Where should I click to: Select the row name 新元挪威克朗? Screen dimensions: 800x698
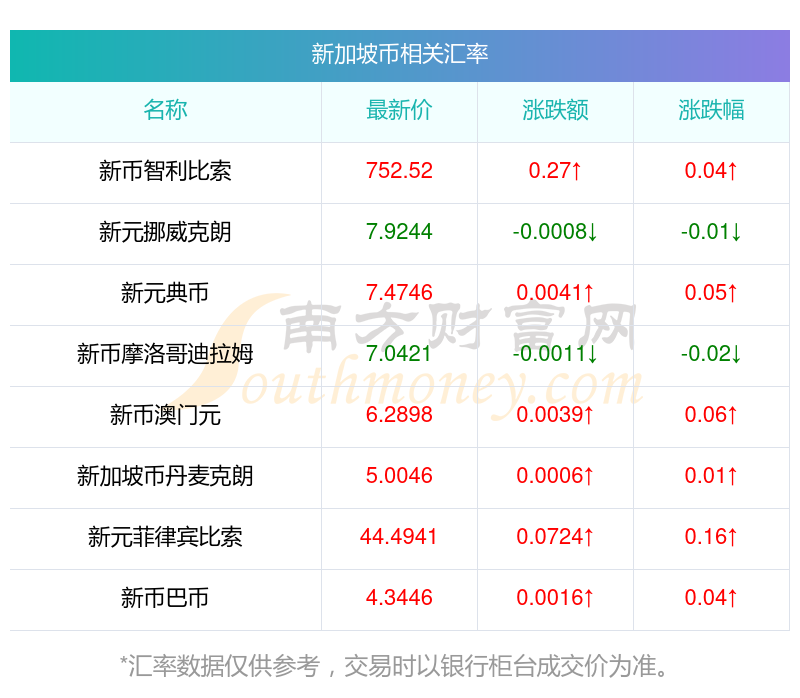point(165,232)
